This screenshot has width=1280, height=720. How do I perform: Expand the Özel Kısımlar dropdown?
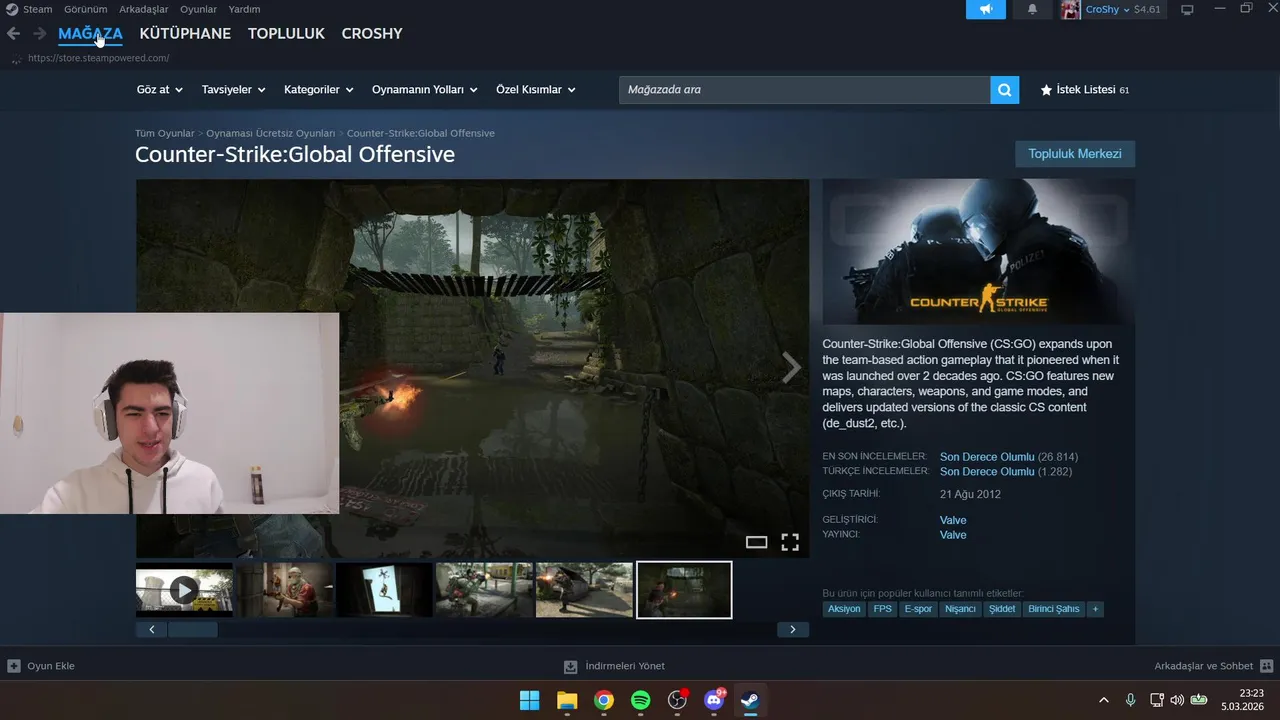[536, 90]
